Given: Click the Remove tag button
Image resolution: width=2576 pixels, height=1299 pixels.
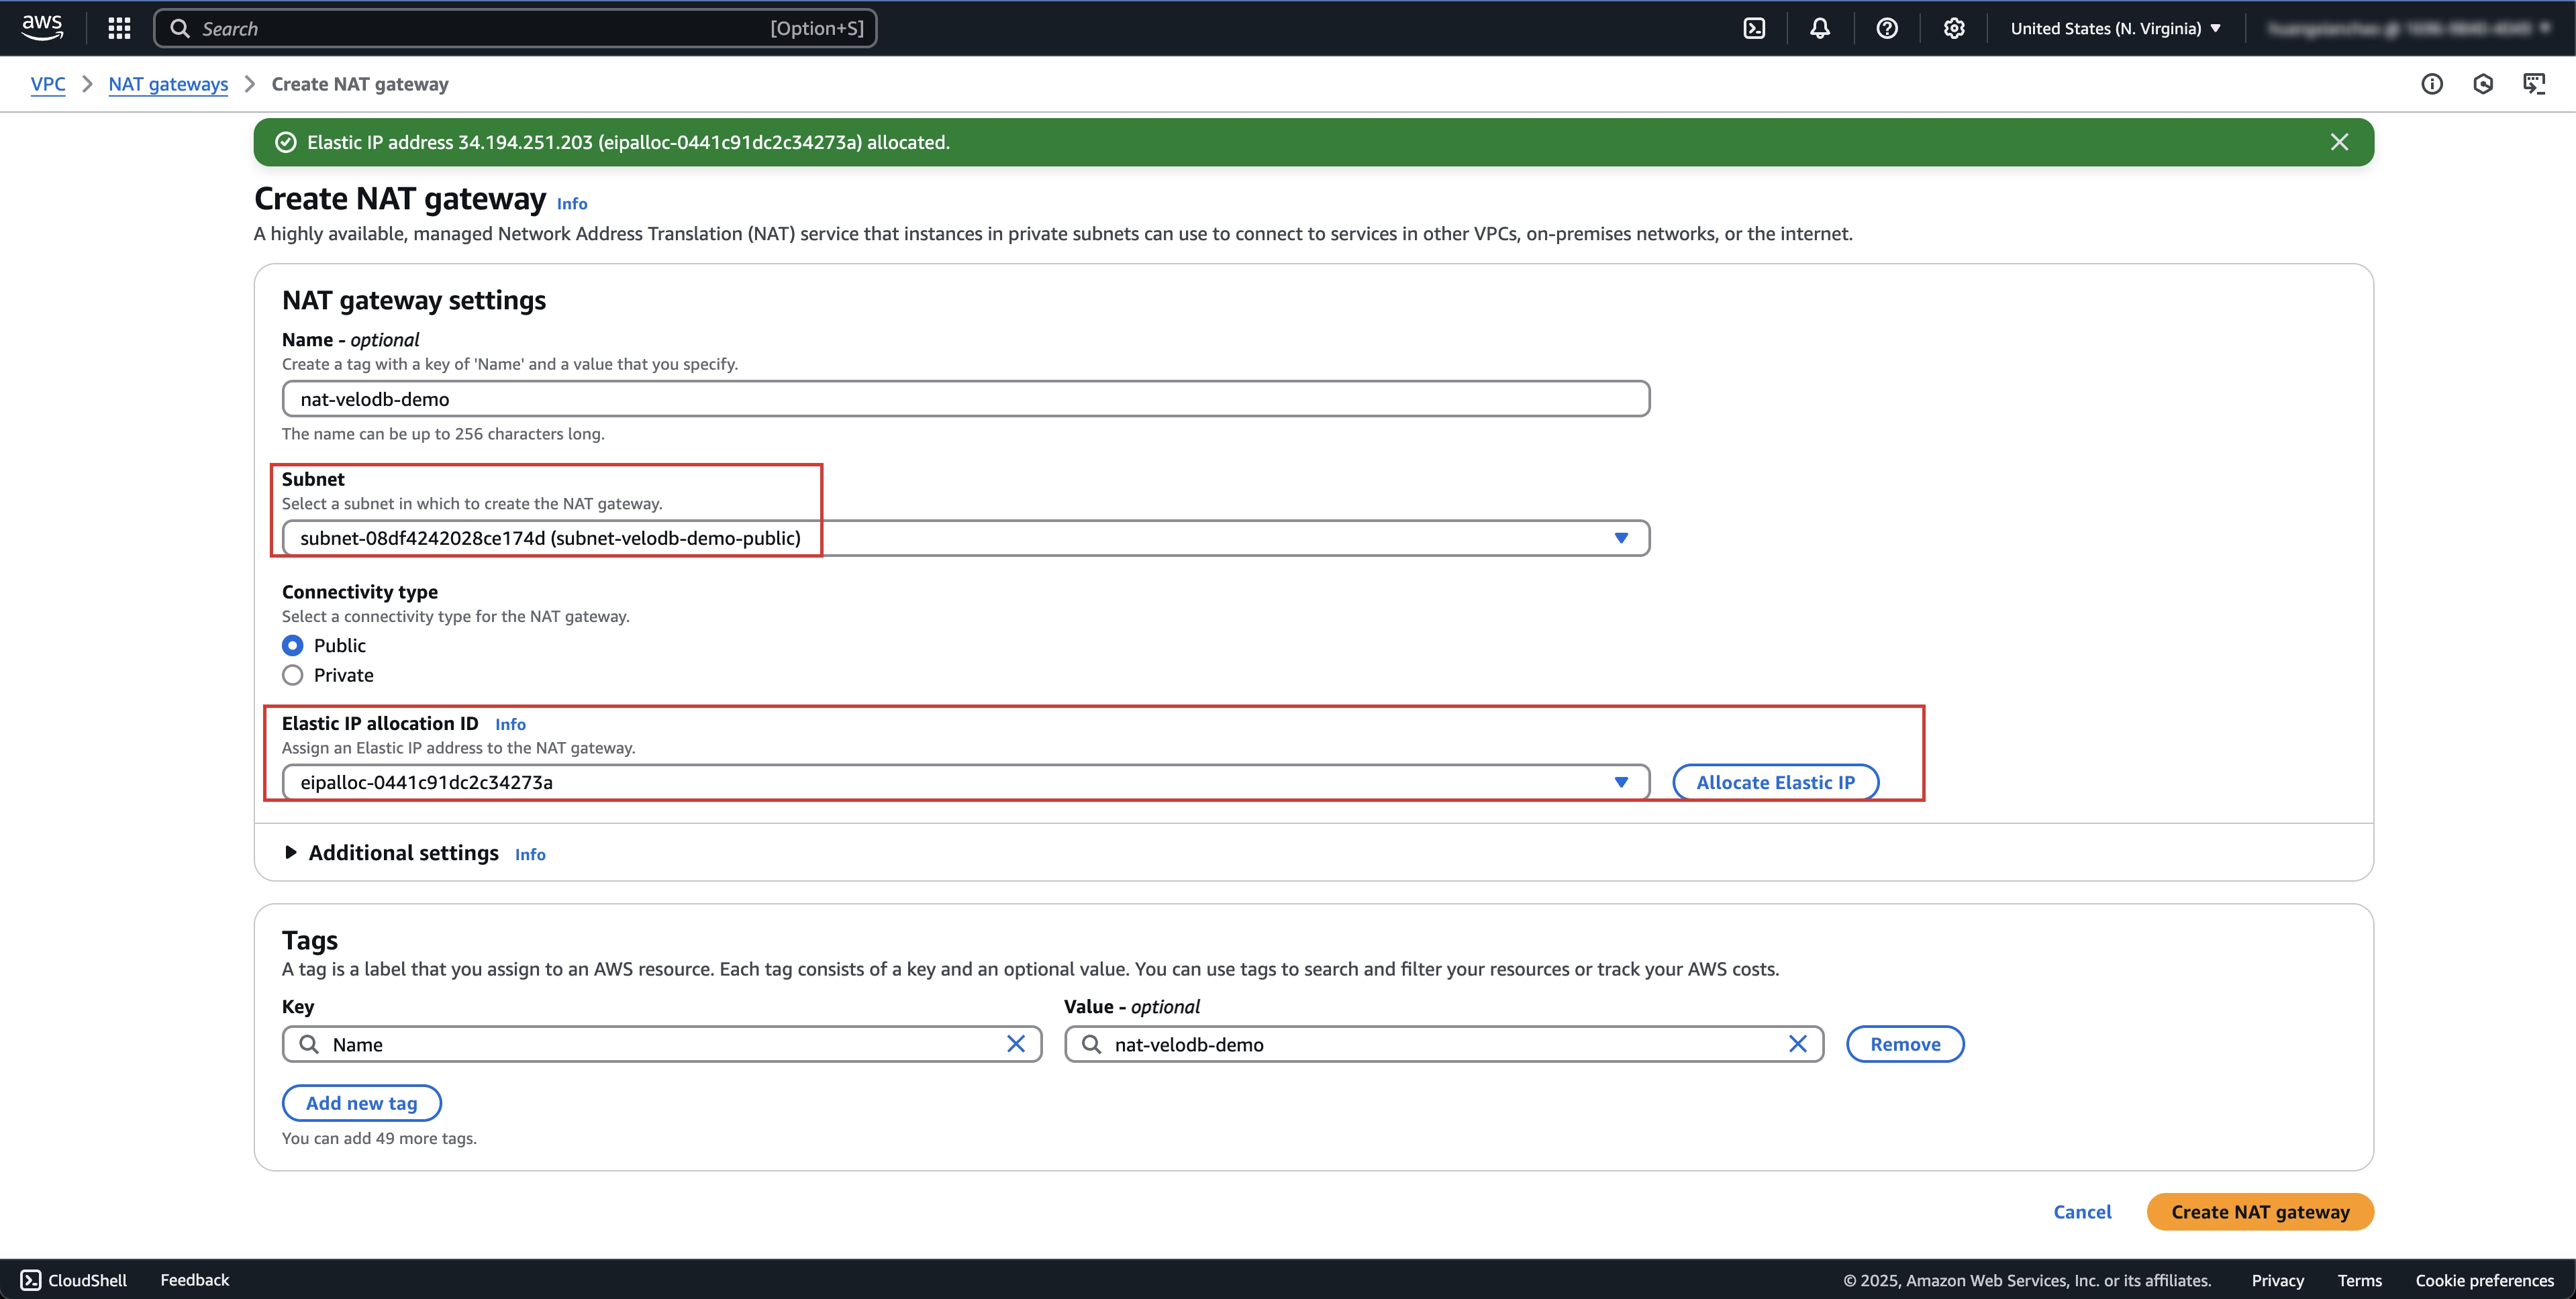Looking at the screenshot, I should [x=1905, y=1044].
